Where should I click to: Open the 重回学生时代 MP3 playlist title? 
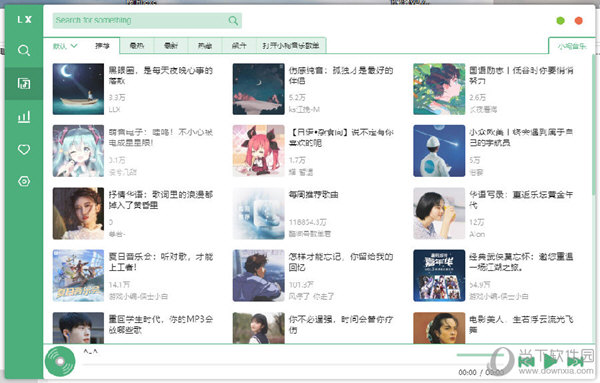pyautogui.click(x=161, y=324)
